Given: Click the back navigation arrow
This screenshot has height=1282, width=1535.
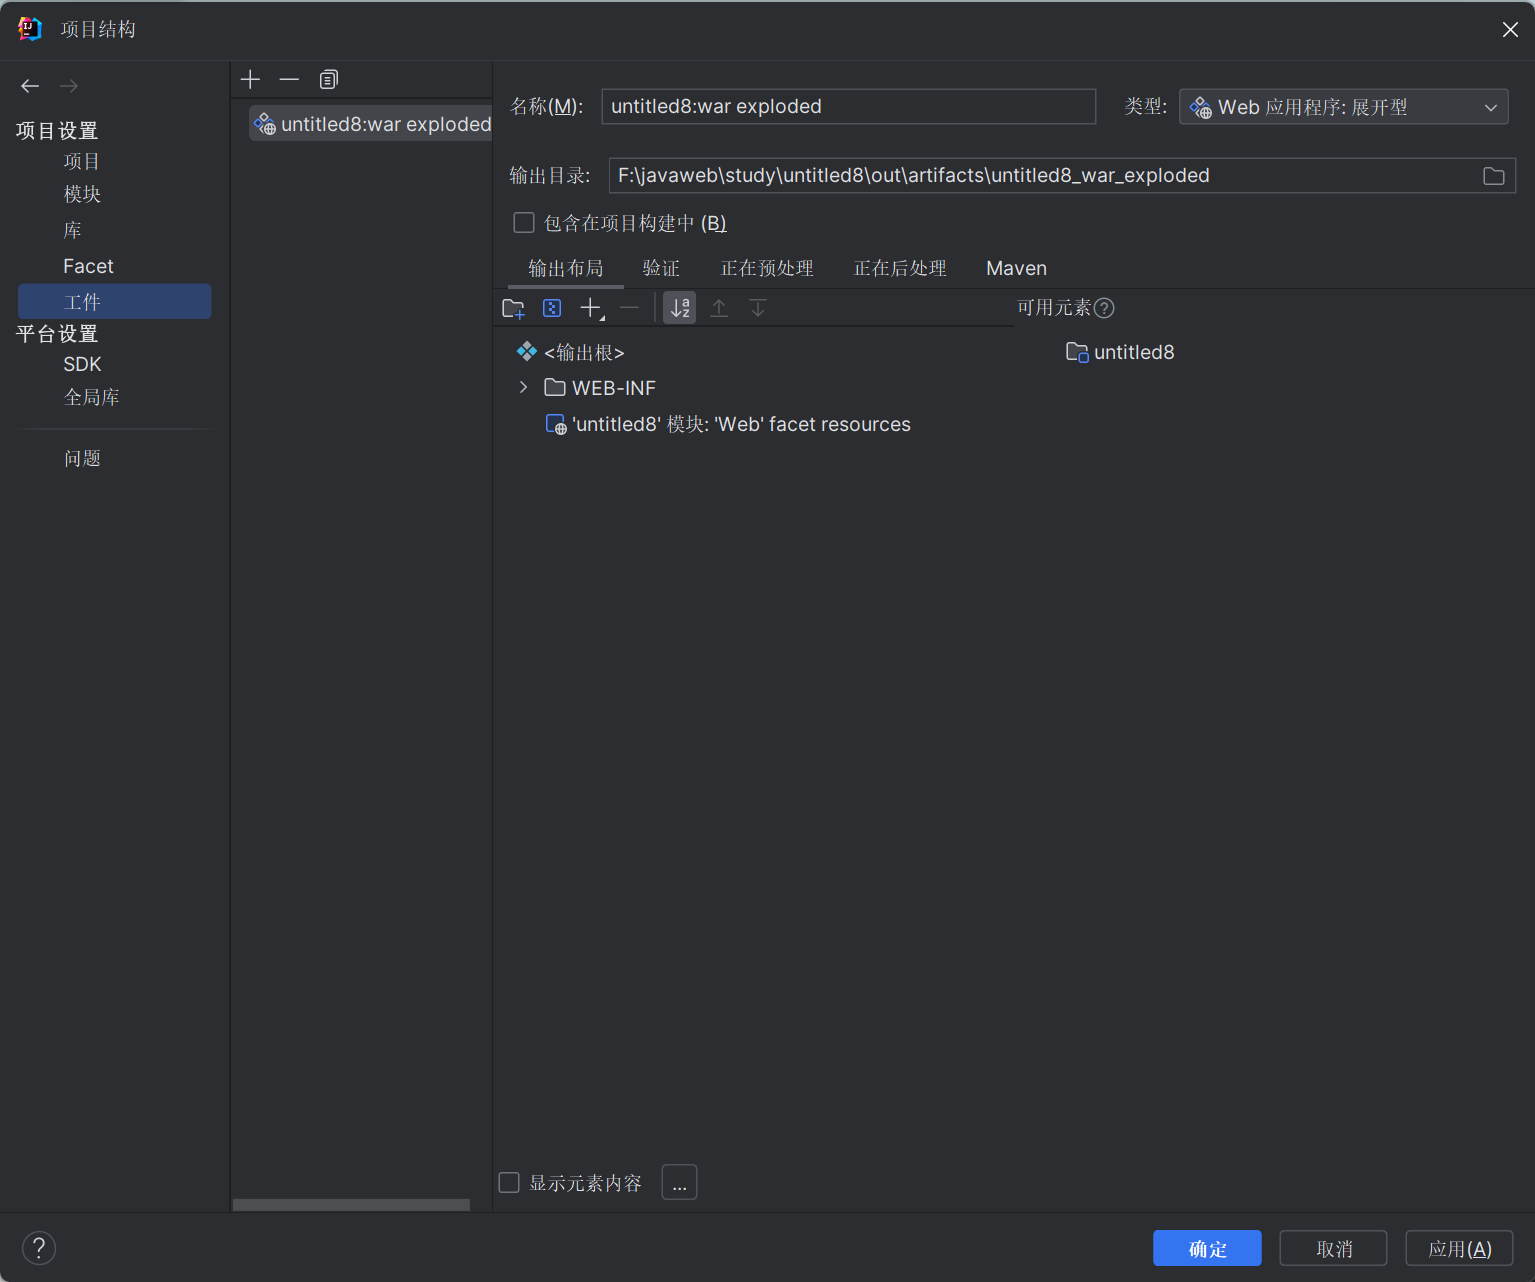Looking at the screenshot, I should pos(30,86).
